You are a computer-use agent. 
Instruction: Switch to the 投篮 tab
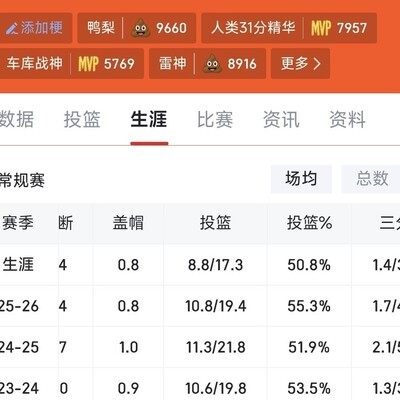[x=82, y=119]
